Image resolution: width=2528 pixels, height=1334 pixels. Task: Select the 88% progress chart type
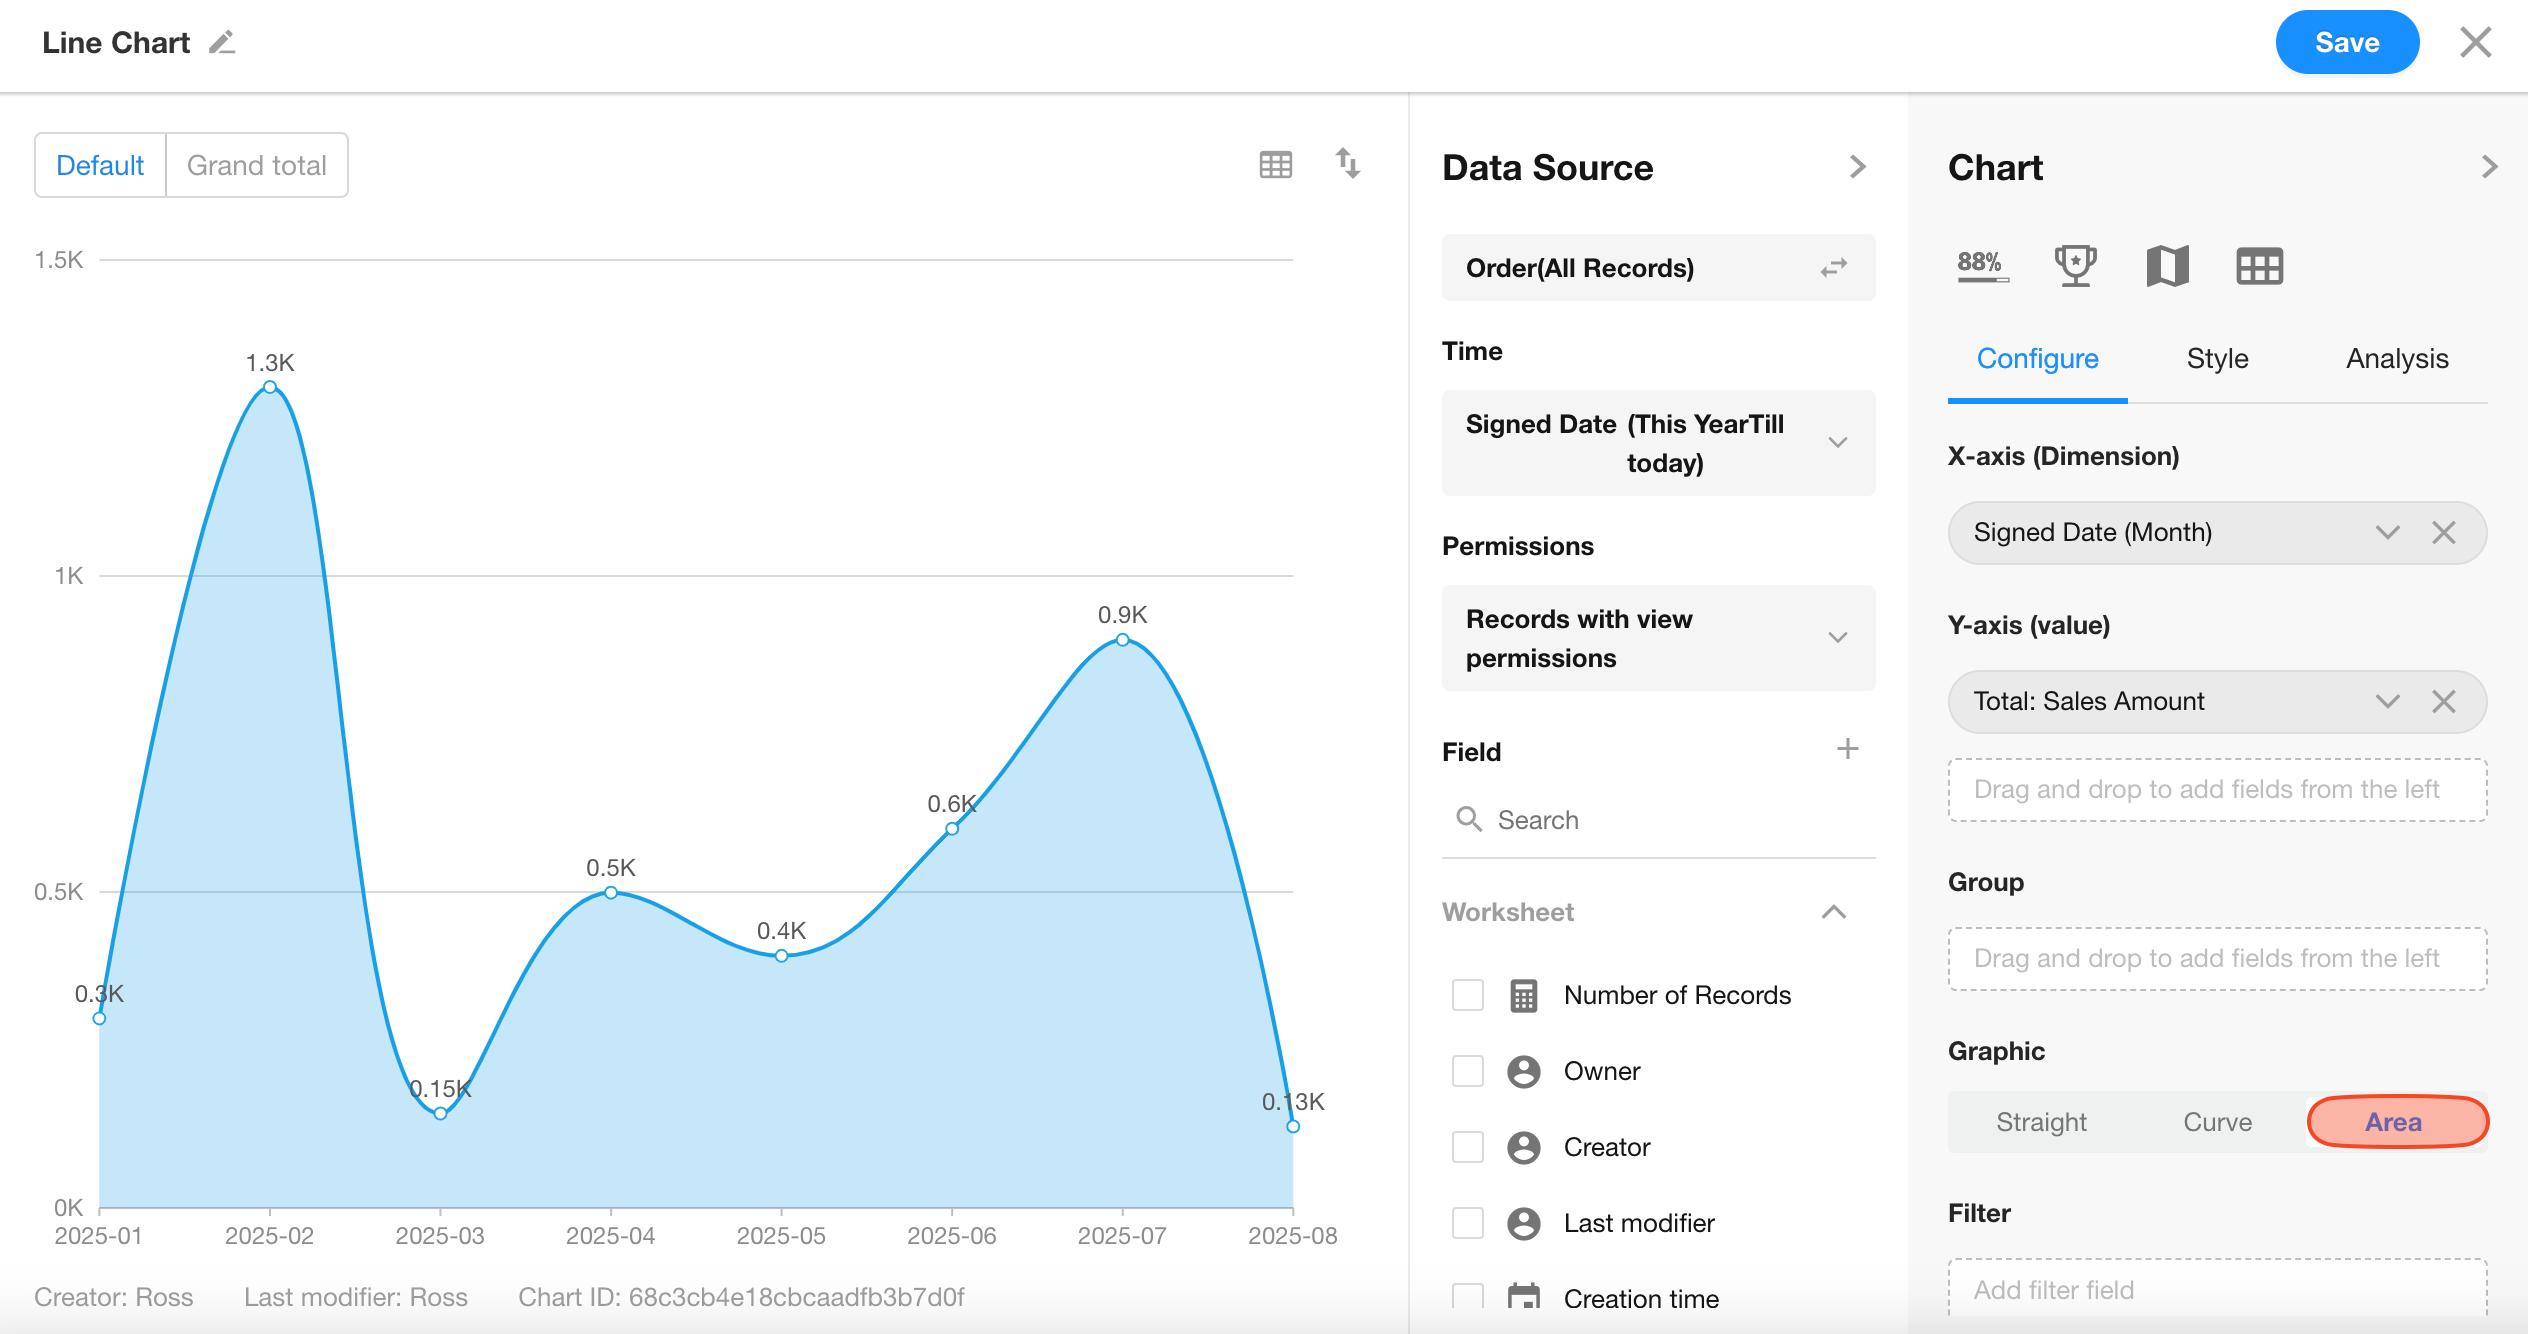[1981, 266]
